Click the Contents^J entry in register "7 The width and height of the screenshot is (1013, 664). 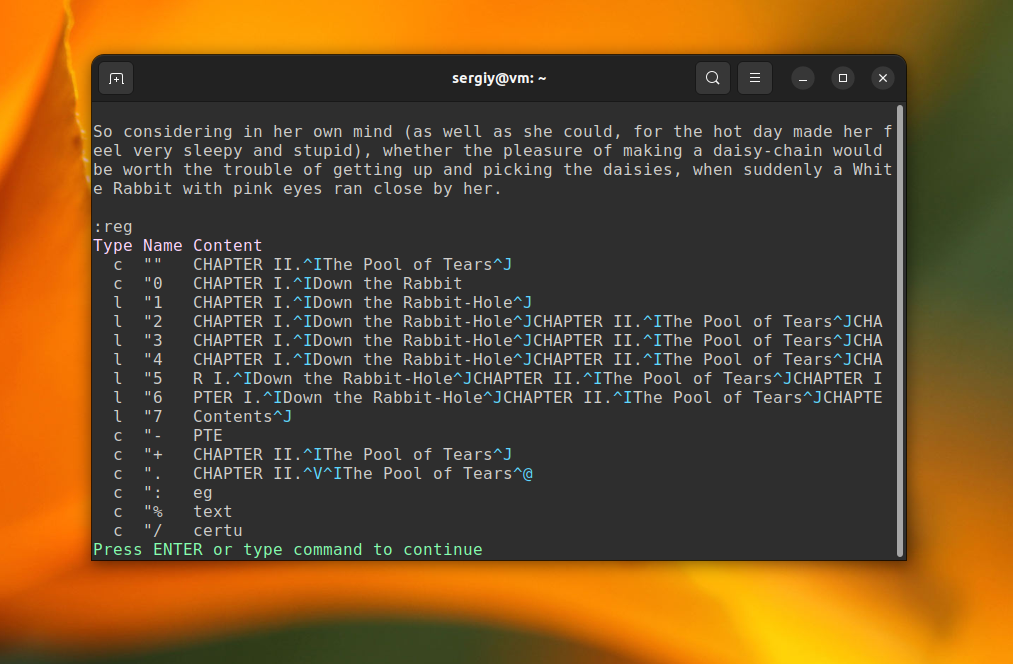[x=242, y=417]
